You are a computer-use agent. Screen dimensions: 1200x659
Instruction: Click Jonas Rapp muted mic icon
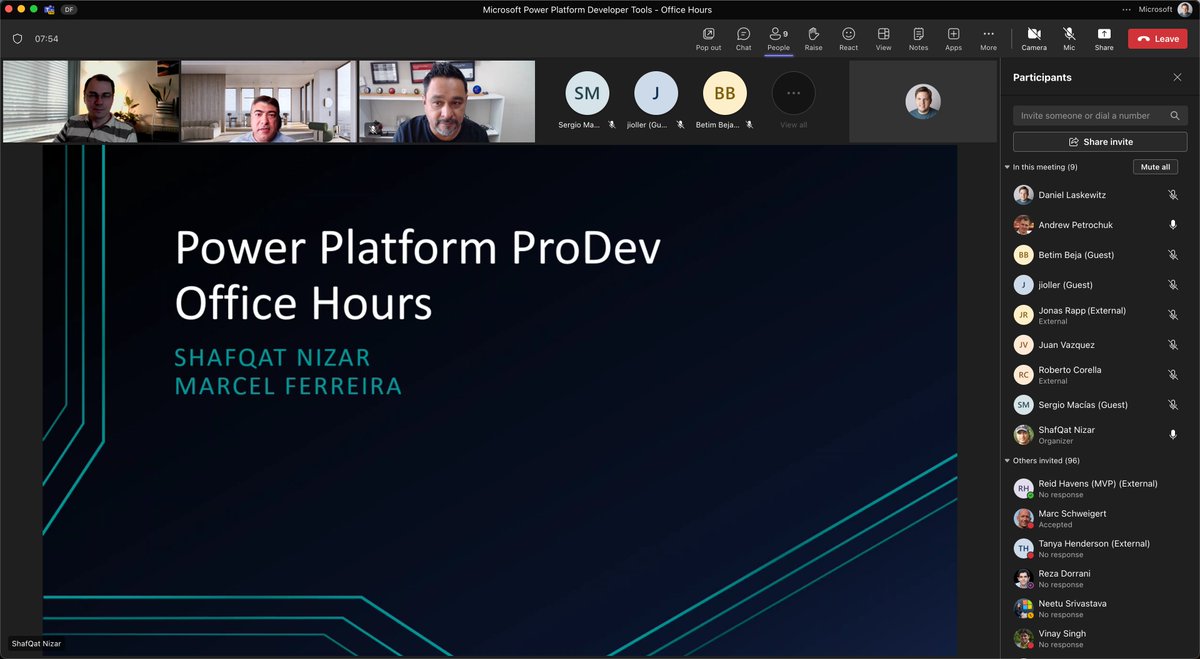(x=1173, y=315)
